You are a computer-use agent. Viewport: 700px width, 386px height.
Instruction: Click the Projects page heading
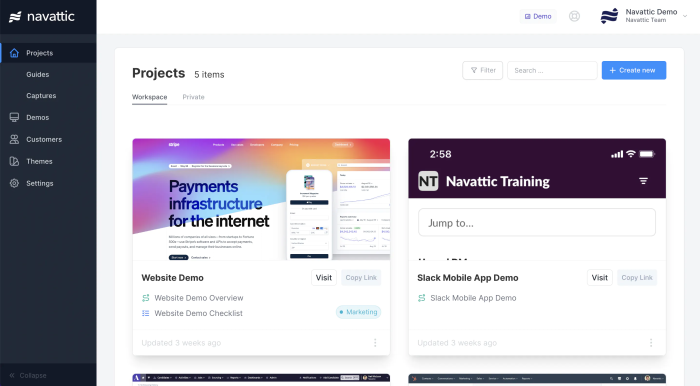[x=158, y=73]
